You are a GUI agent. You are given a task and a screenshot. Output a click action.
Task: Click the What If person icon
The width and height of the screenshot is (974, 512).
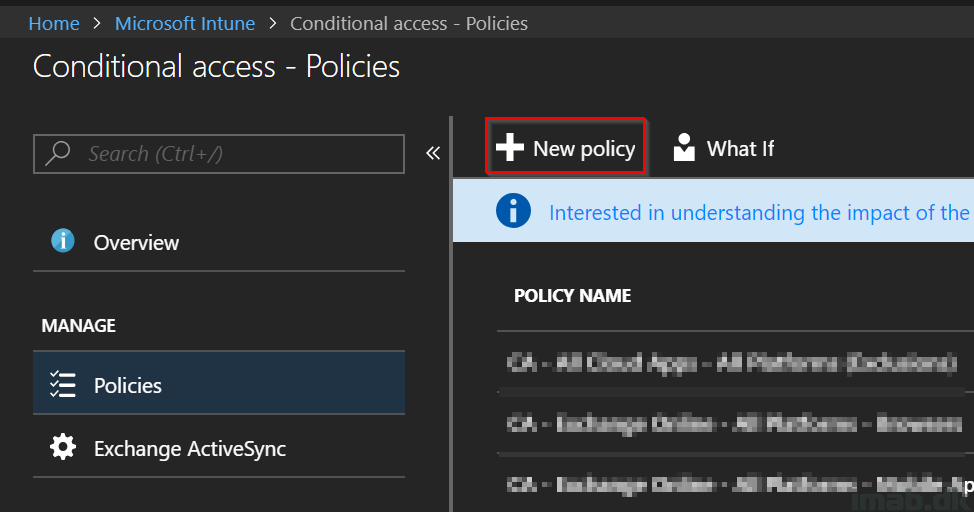(x=684, y=147)
